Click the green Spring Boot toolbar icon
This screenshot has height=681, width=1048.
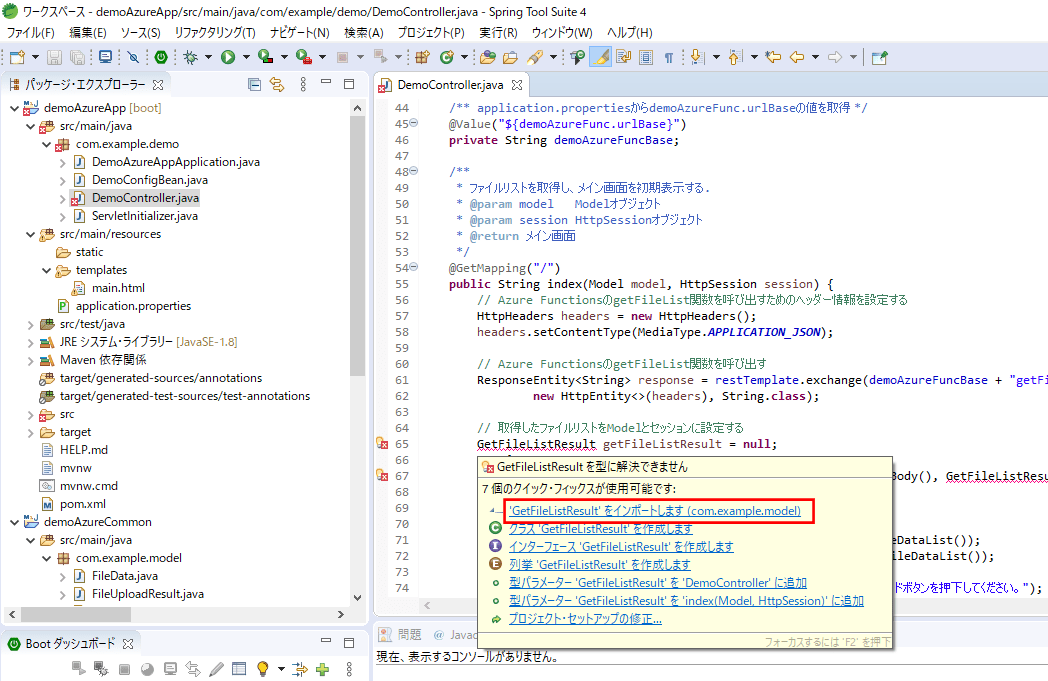(161, 57)
